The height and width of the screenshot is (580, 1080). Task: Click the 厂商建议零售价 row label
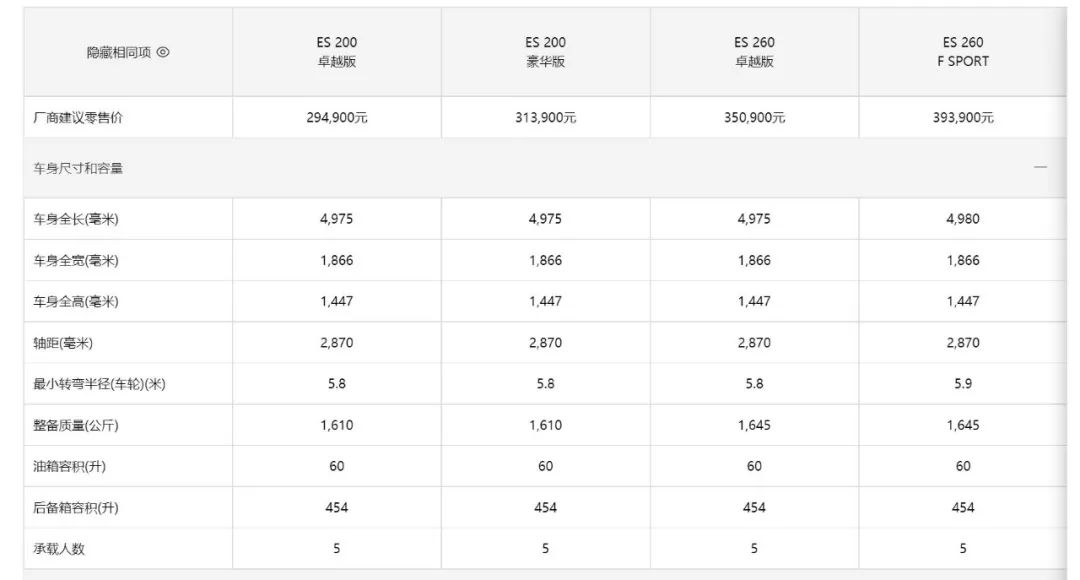78,118
